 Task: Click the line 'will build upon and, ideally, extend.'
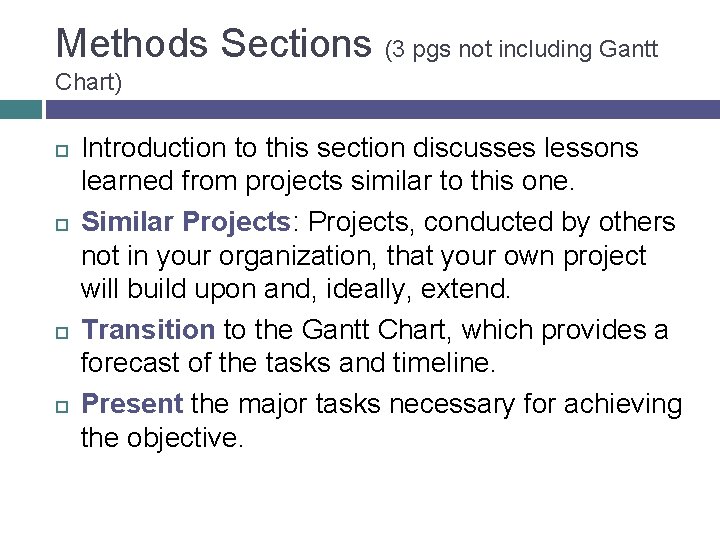pyautogui.click(x=296, y=289)
